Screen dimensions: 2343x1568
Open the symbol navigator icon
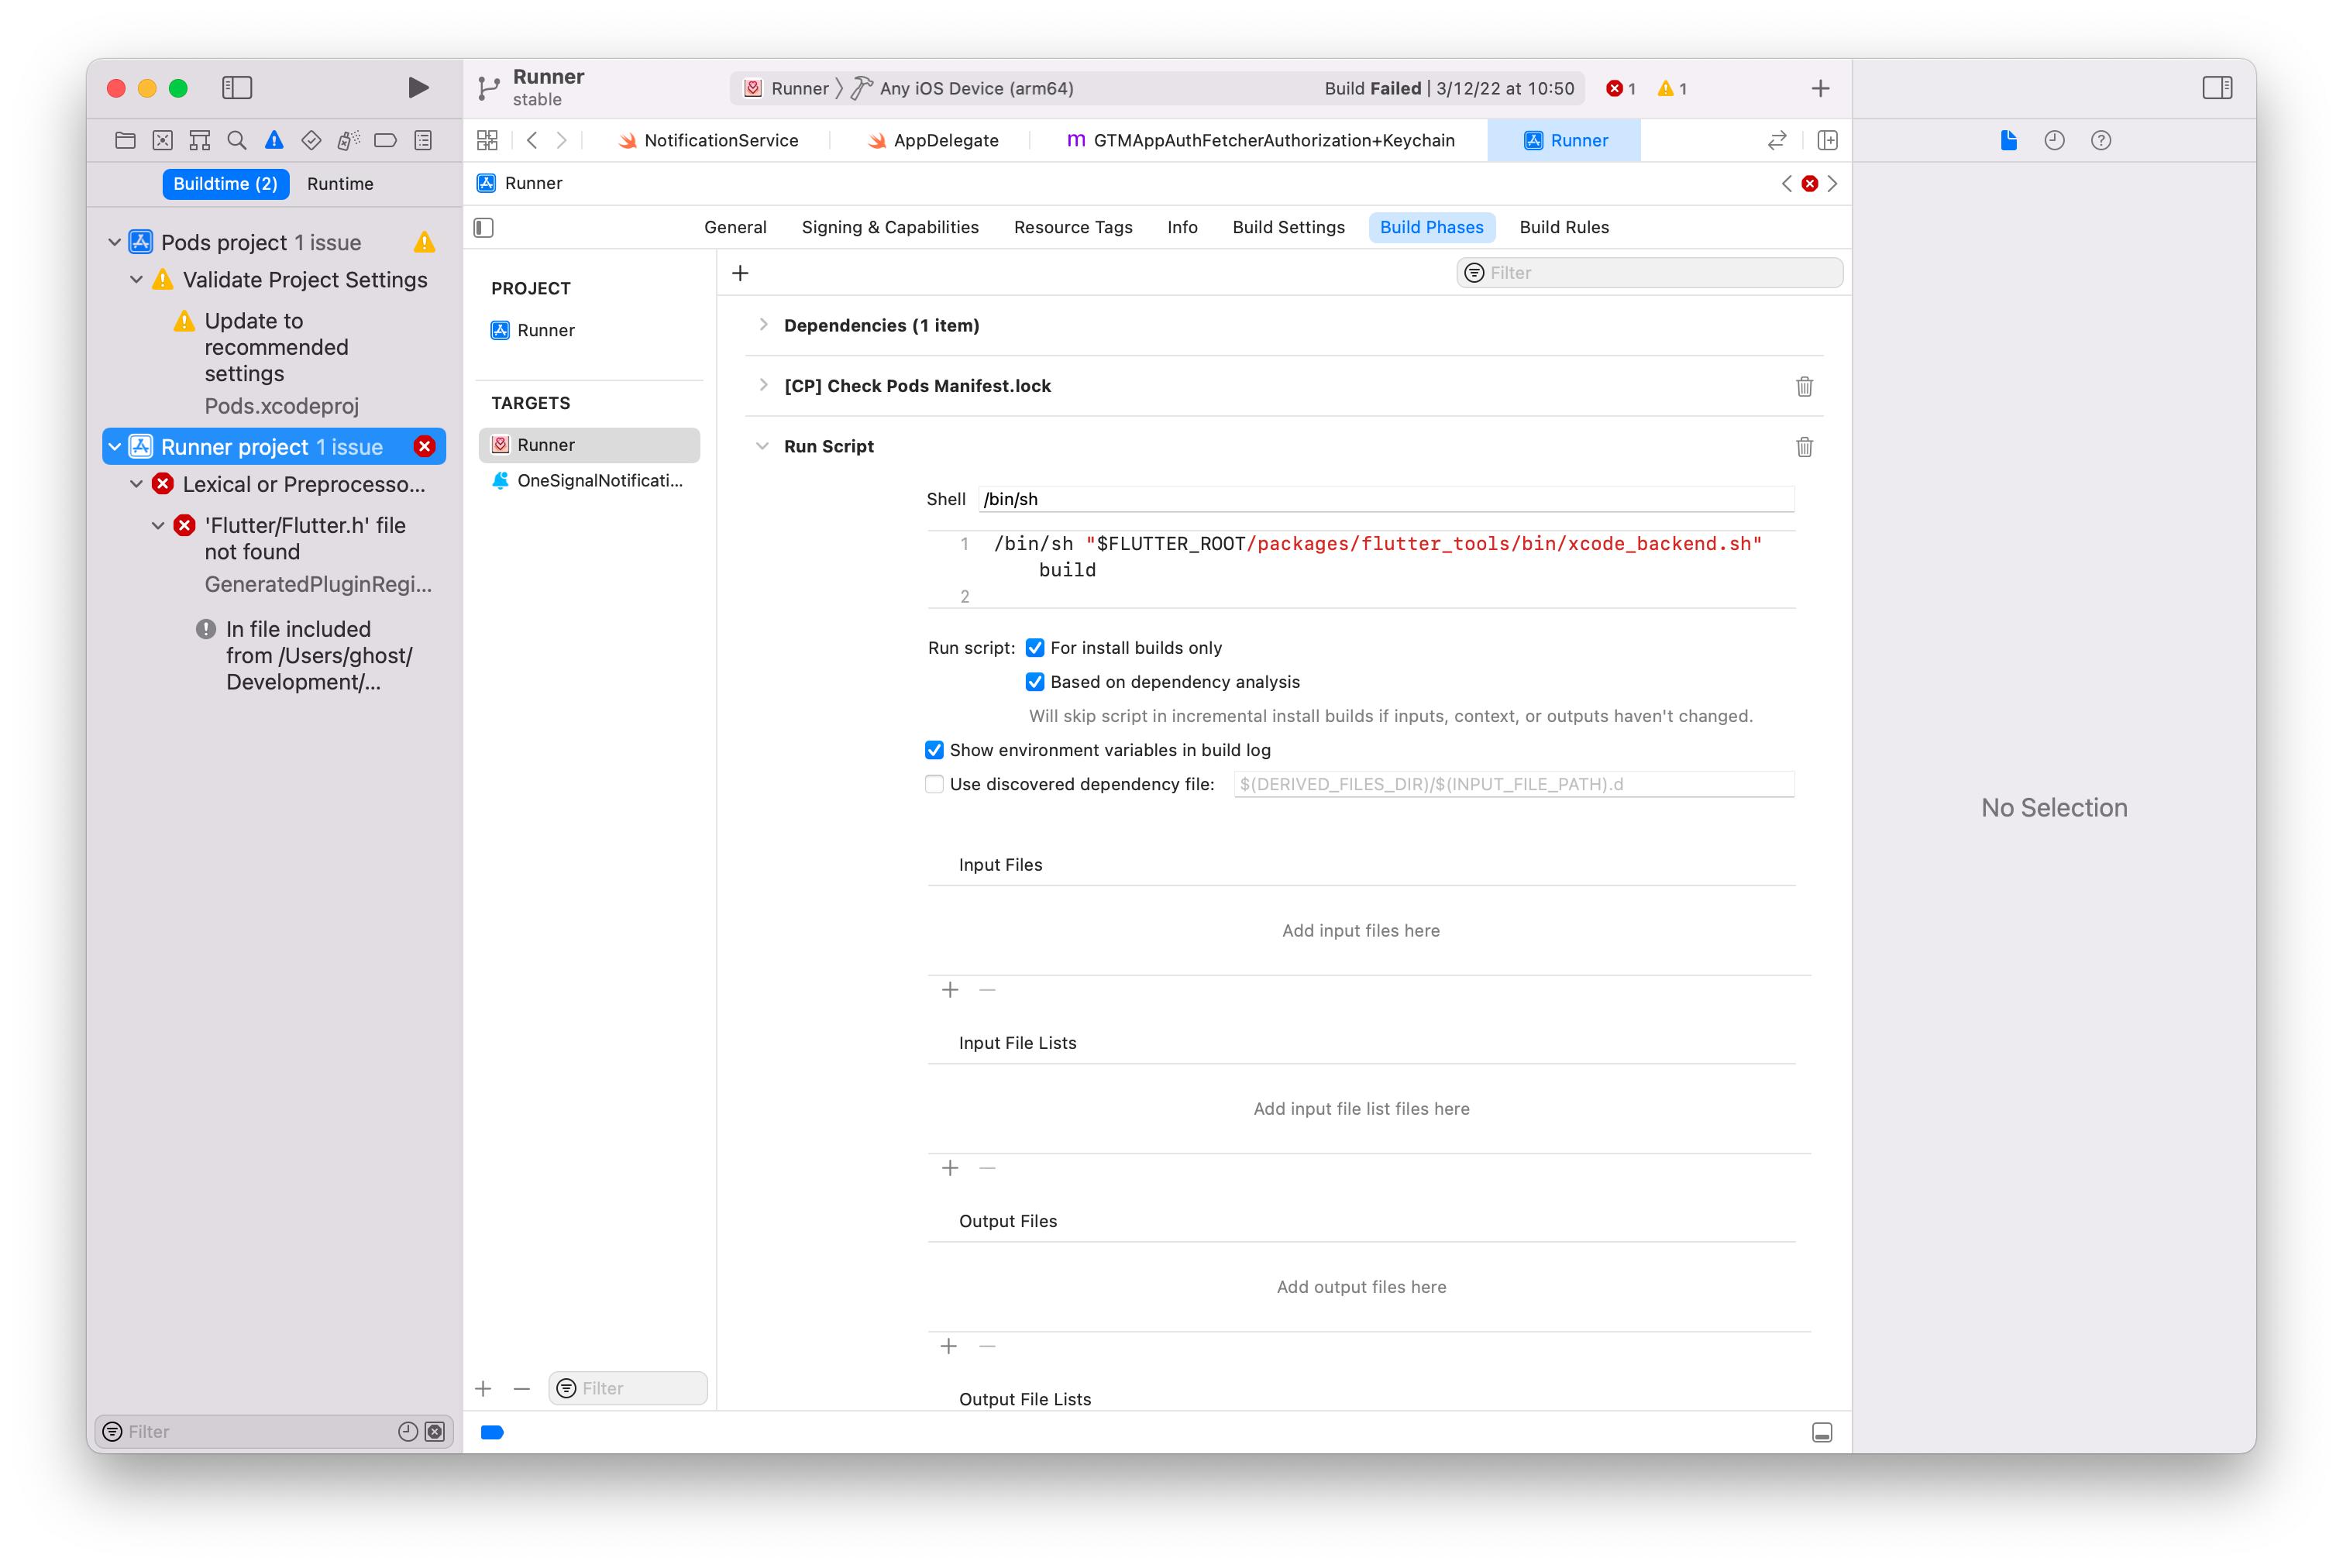click(200, 140)
